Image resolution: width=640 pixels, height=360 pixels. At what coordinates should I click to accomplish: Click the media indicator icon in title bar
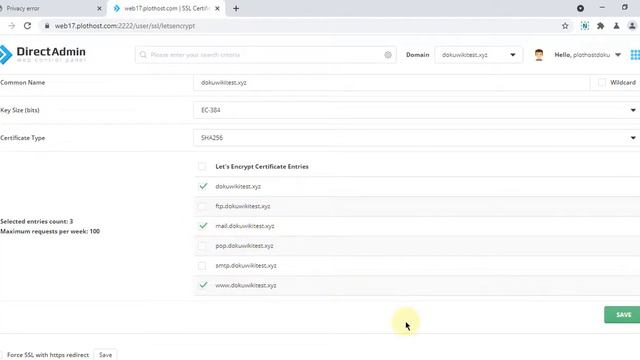580,8
